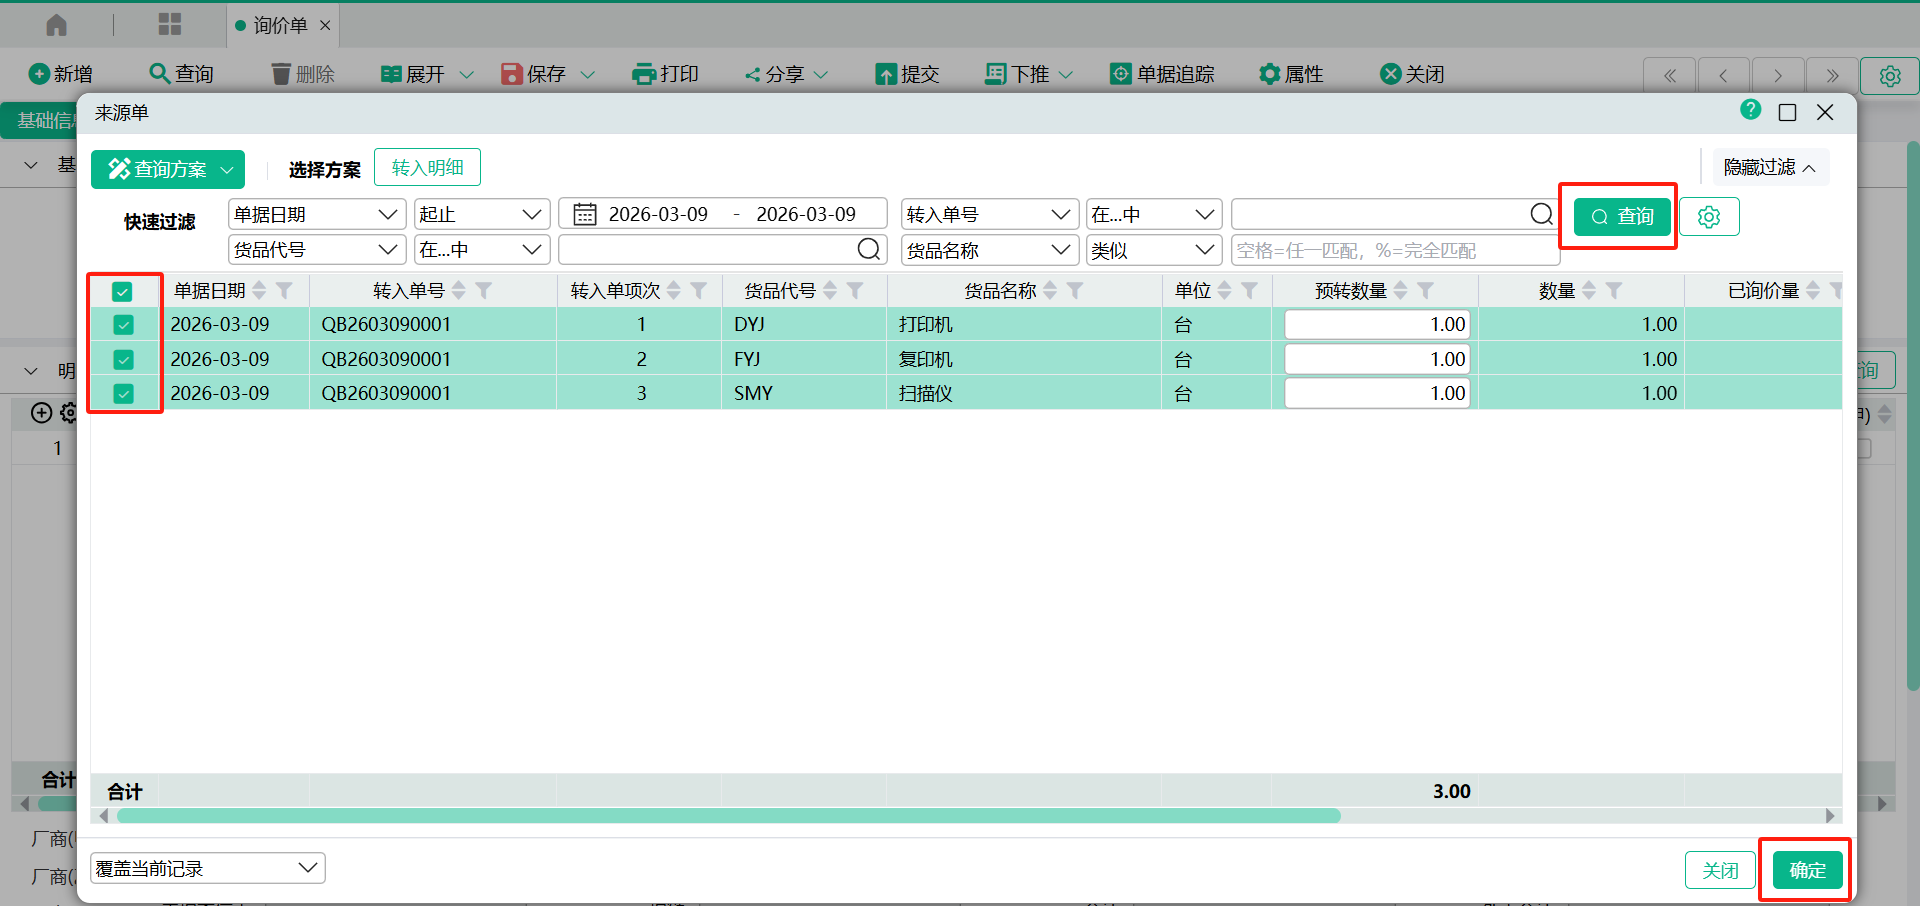This screenshot has width=1920, height=906.
Task: Click the 确定 confirm button
Action: (x=1806, y=870)
